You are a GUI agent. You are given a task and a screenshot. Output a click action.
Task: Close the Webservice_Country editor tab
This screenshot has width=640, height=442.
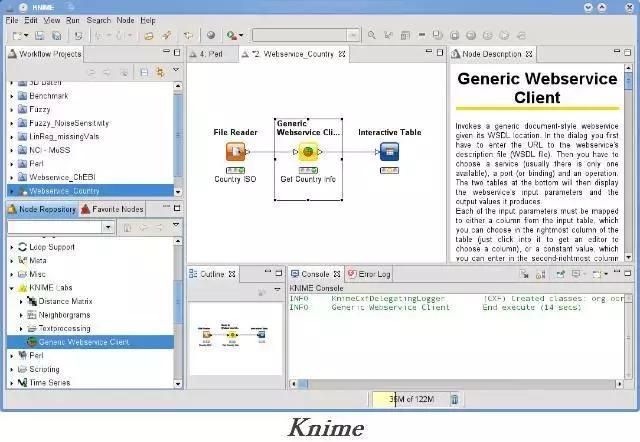tap(342, 54)
